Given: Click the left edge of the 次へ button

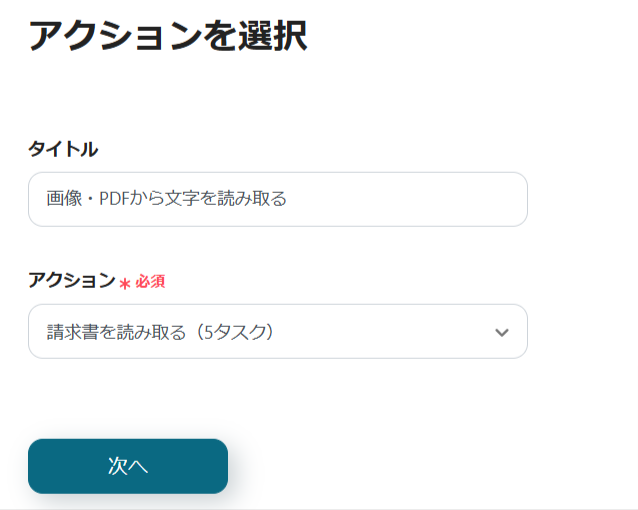Looking at the screenshot, I should click(x=40, y=466).
